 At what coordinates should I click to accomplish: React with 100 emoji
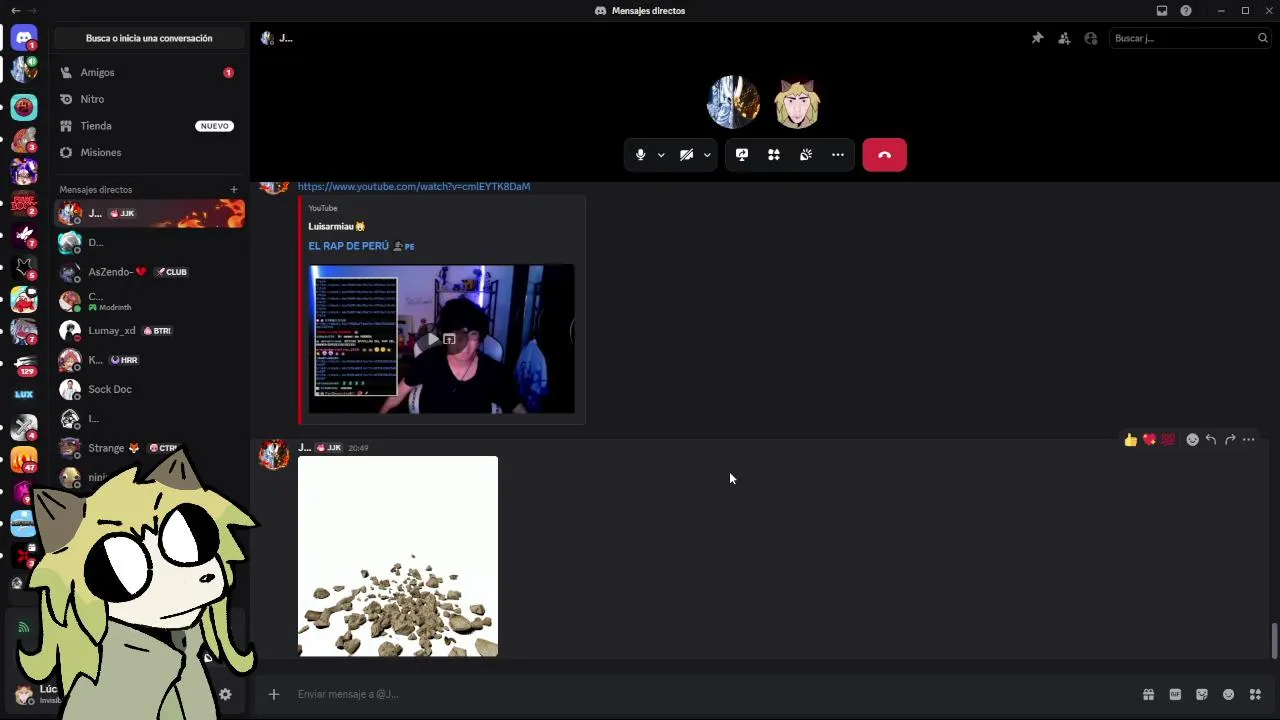(x=1167, y=440)
